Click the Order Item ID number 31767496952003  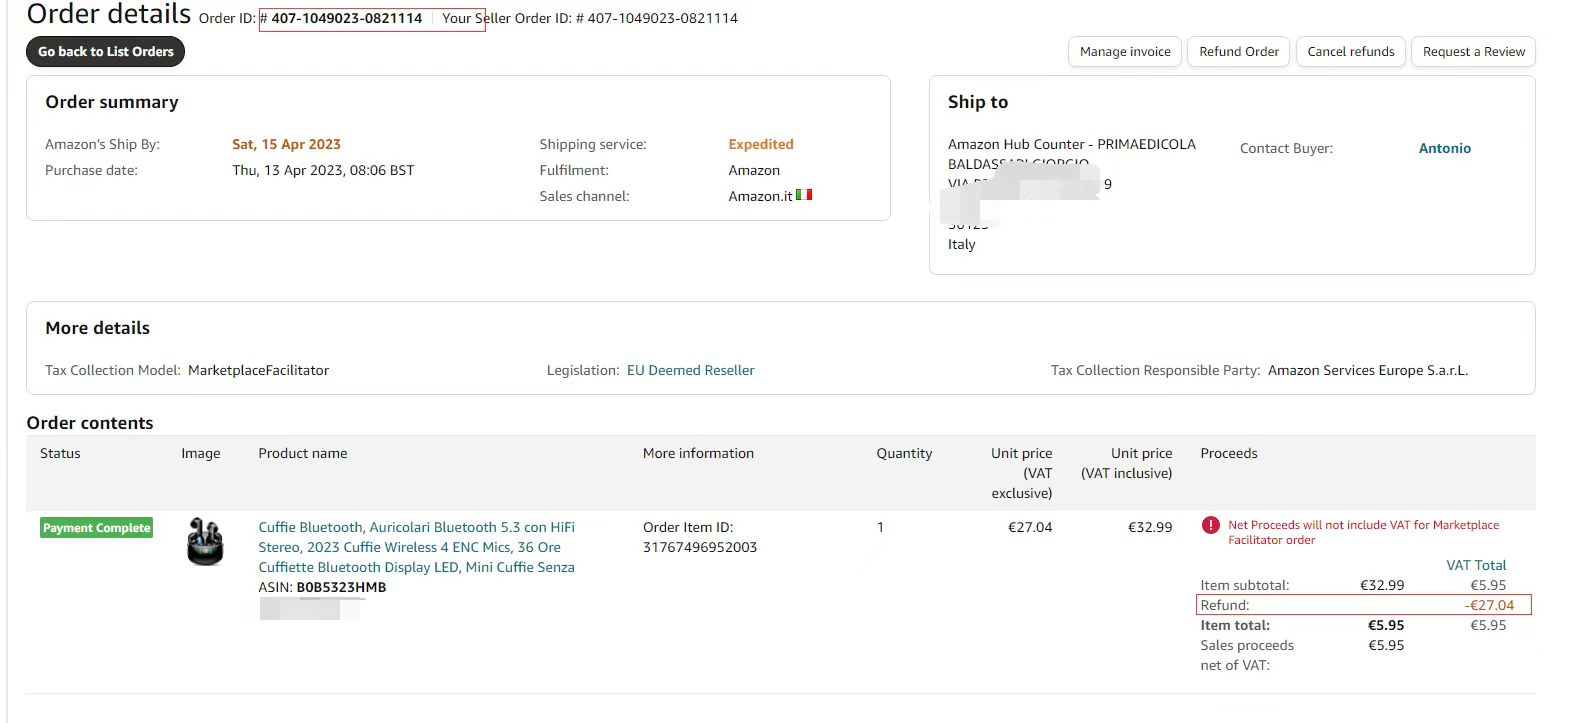coord(699,547)
